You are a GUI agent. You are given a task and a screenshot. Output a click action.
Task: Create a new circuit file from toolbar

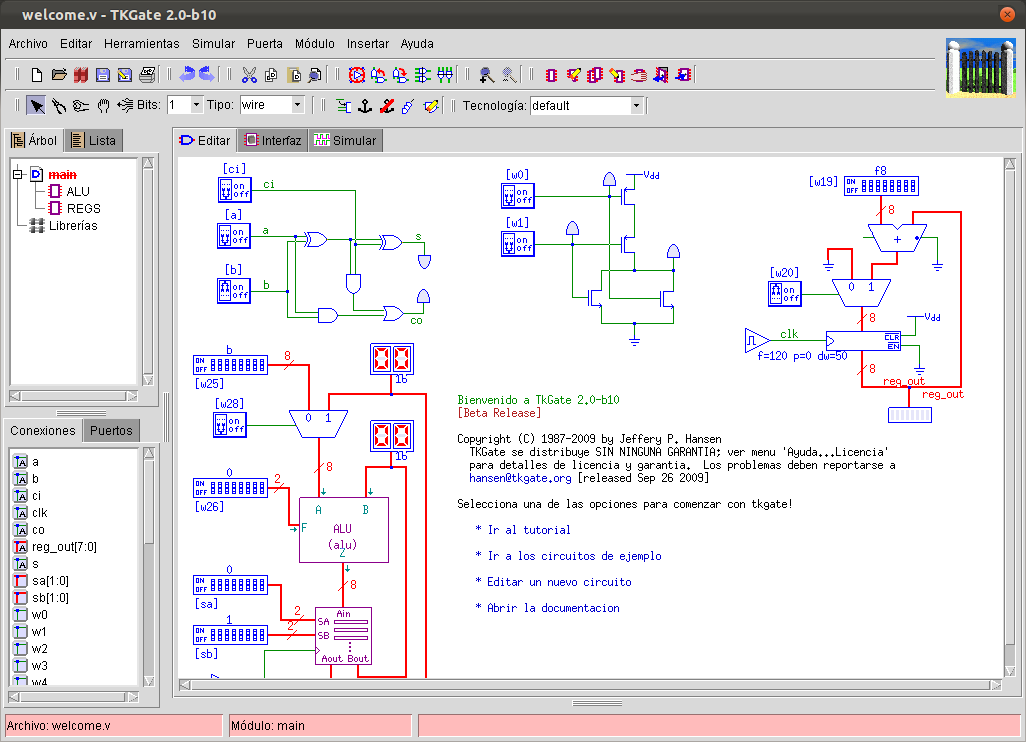(x=37, y=75)
